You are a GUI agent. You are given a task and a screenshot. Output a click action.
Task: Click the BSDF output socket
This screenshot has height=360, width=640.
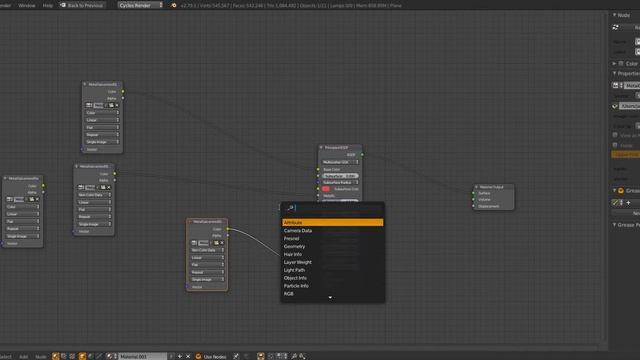[x=362, y=155]
